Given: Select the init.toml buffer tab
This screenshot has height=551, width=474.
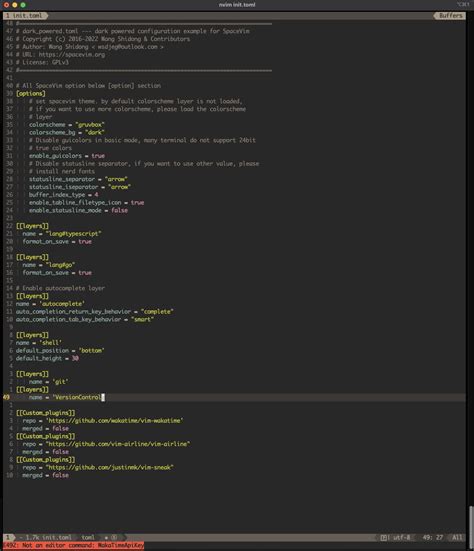Looking at the screenshot, I should click(x=25, y=16).
